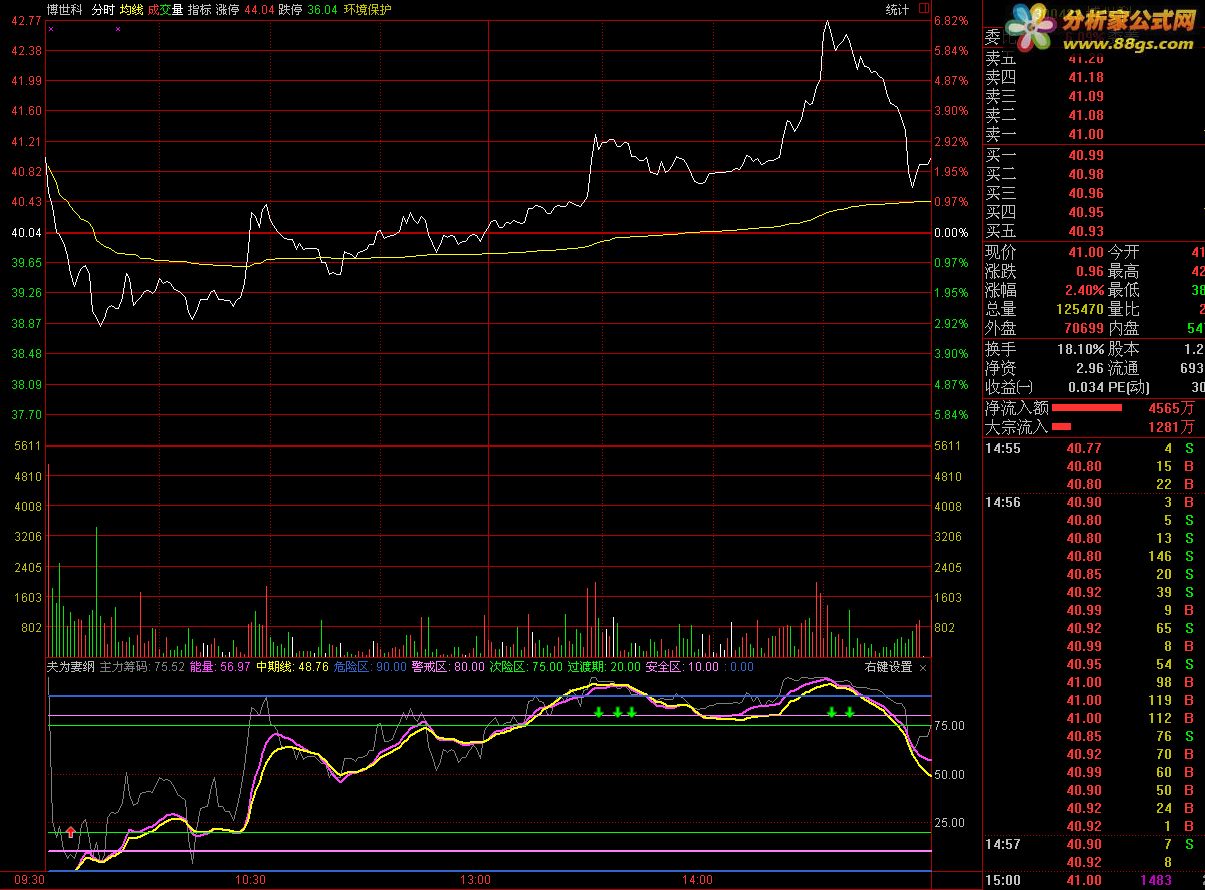Click 中期线 48.76 readout
Screen dimensions: 1205x890
(x=293, y=667)
